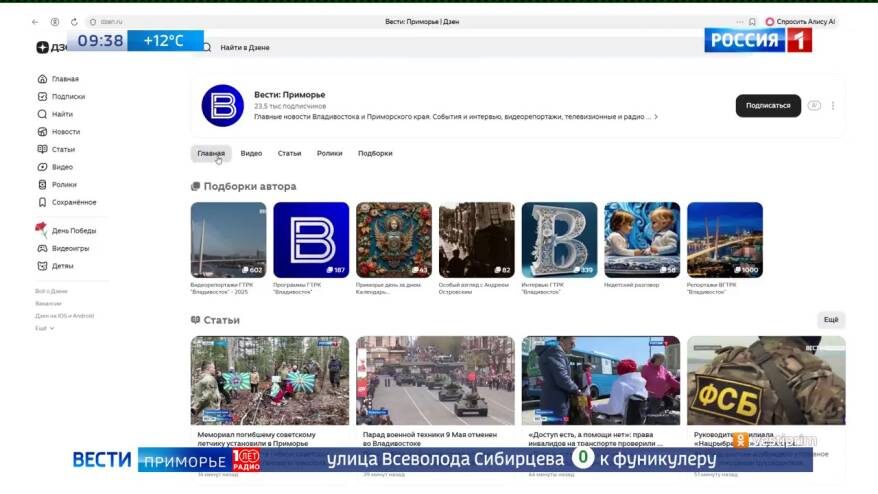Switch to the Видео channel tab

coord(251,153)
